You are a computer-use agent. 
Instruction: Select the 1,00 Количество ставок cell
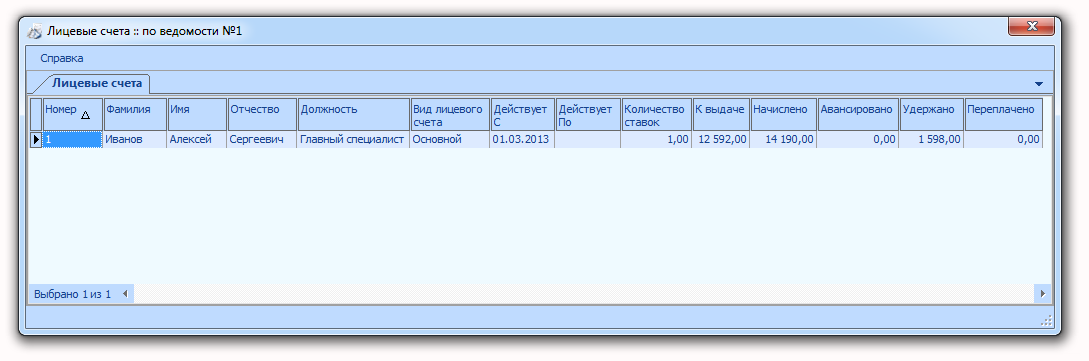click(x=657, y=140)
